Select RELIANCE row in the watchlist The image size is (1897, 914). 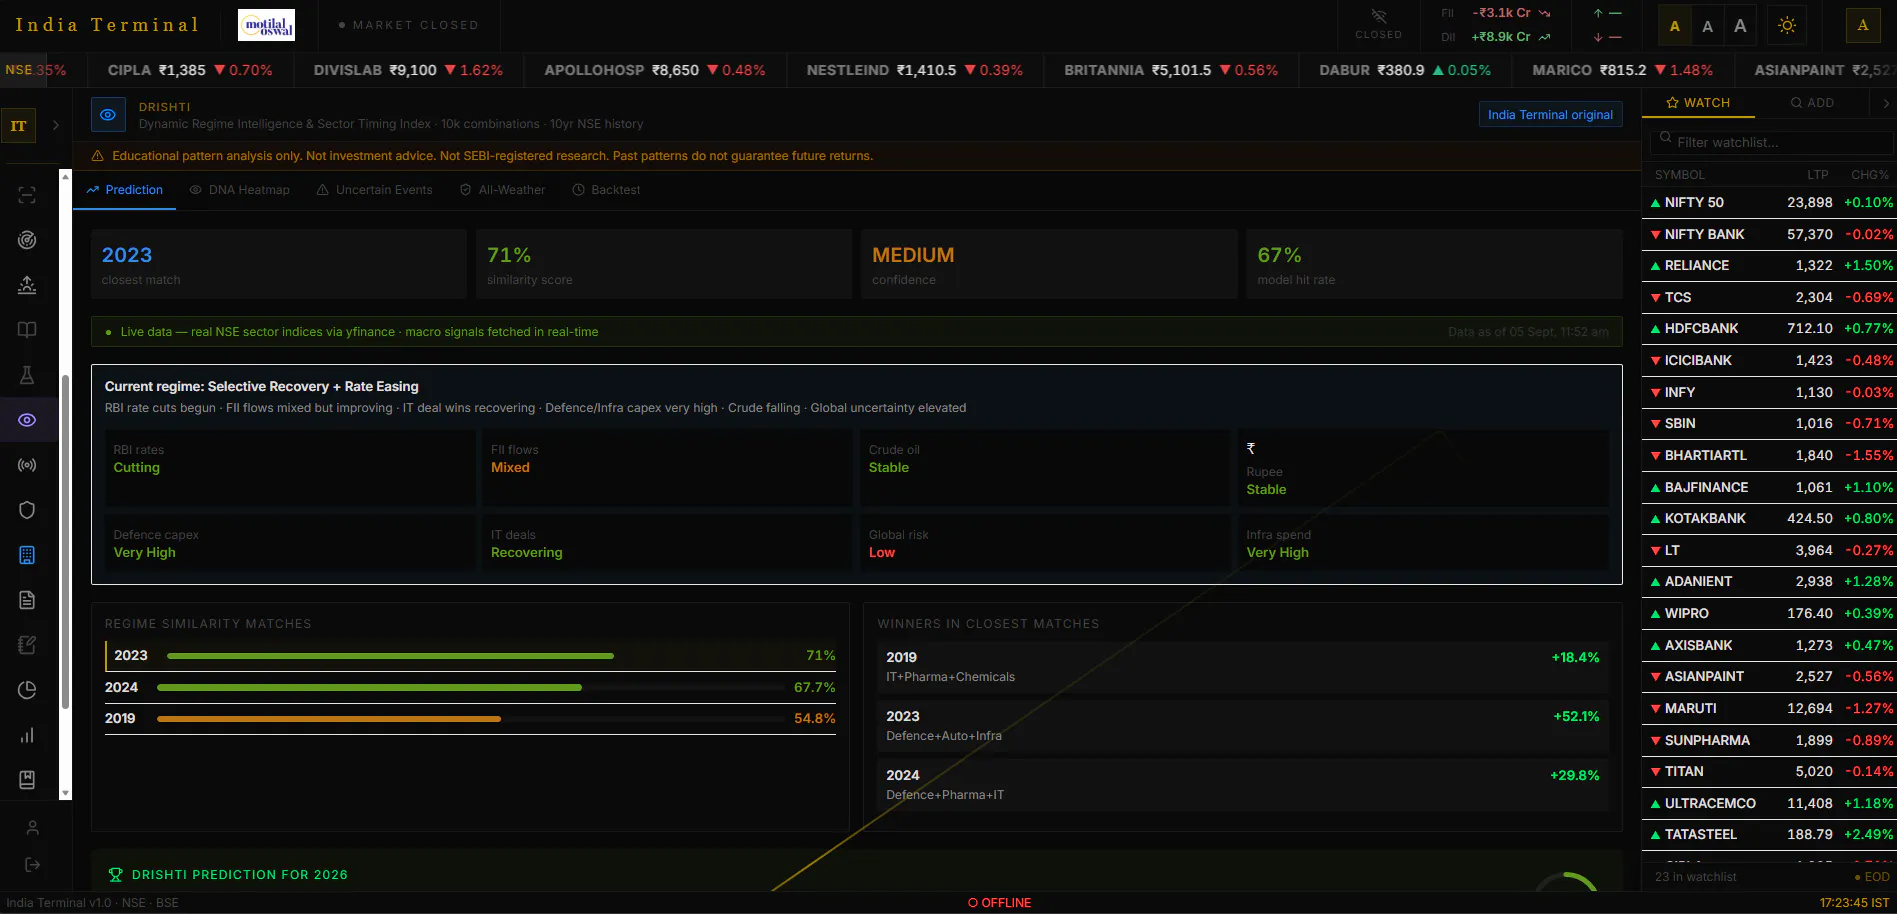coord(1769,266)
